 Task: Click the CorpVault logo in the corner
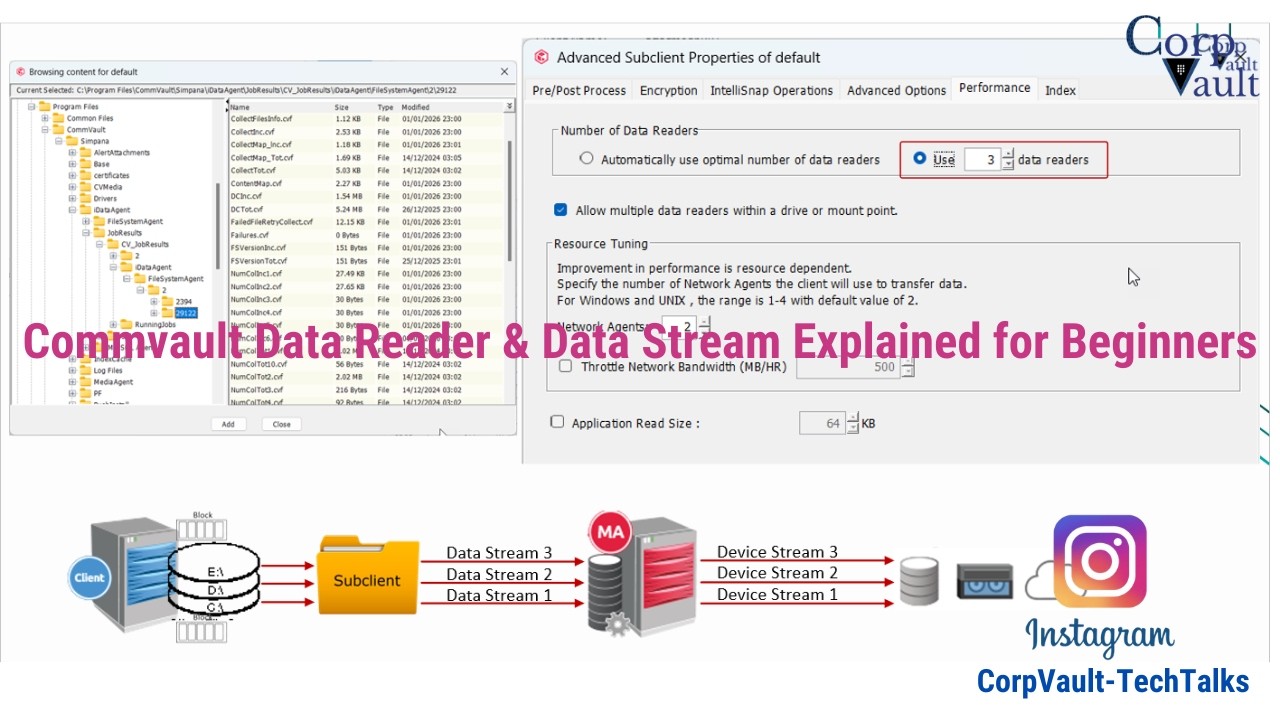[1192, 56]
